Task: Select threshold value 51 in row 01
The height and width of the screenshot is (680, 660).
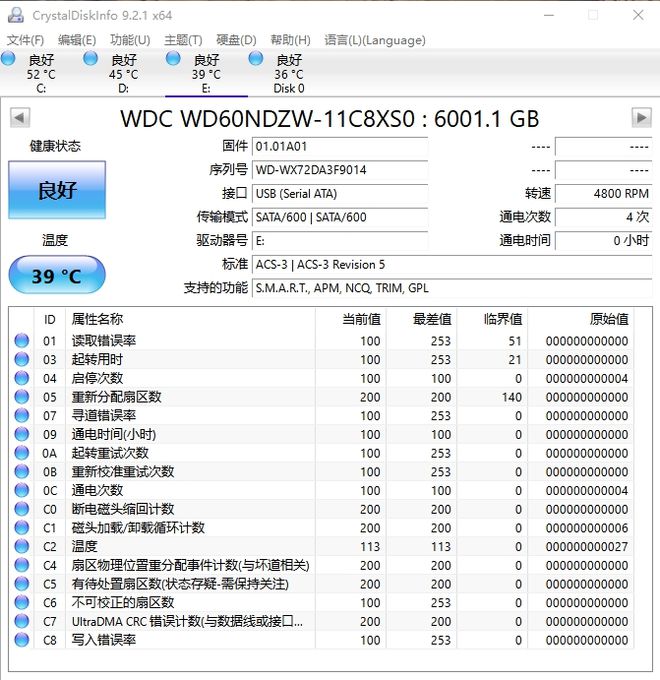Action: point(515,341)
